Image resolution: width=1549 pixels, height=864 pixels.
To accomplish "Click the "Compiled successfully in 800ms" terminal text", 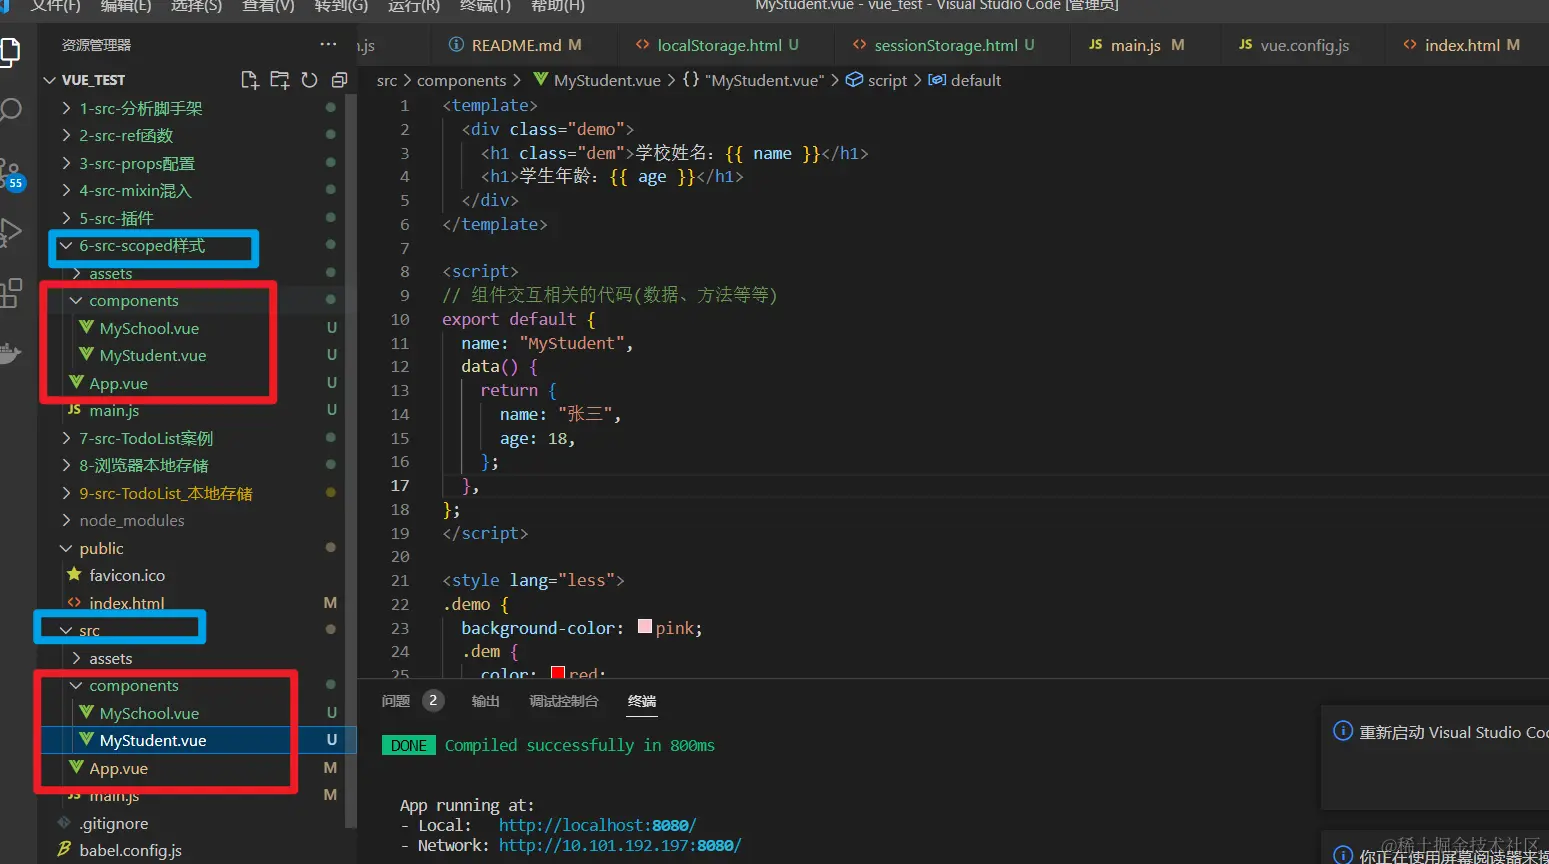I will click(580, 745).
